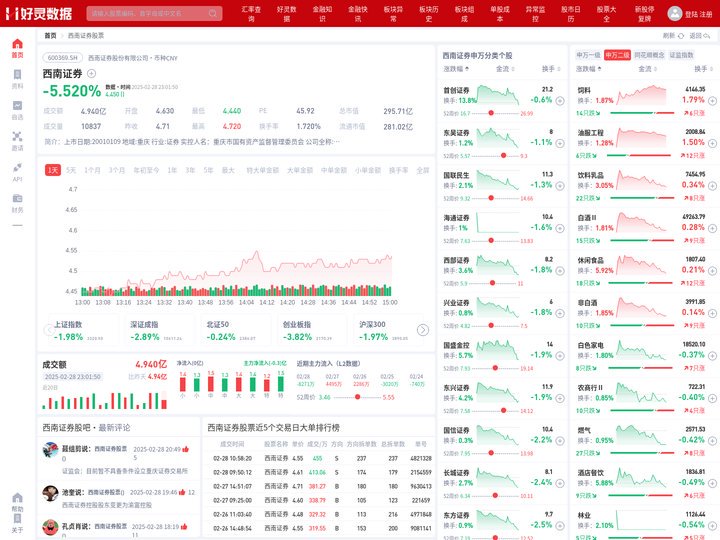Click 西南证券 52周价 slider dot
Screen dimensions: 720x540
pos(357,397)
